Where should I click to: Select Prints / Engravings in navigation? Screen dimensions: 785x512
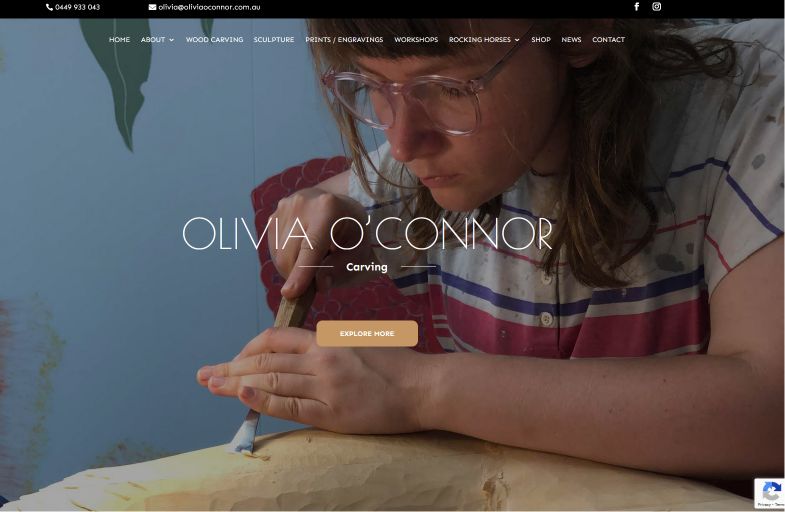click(344, 40)
